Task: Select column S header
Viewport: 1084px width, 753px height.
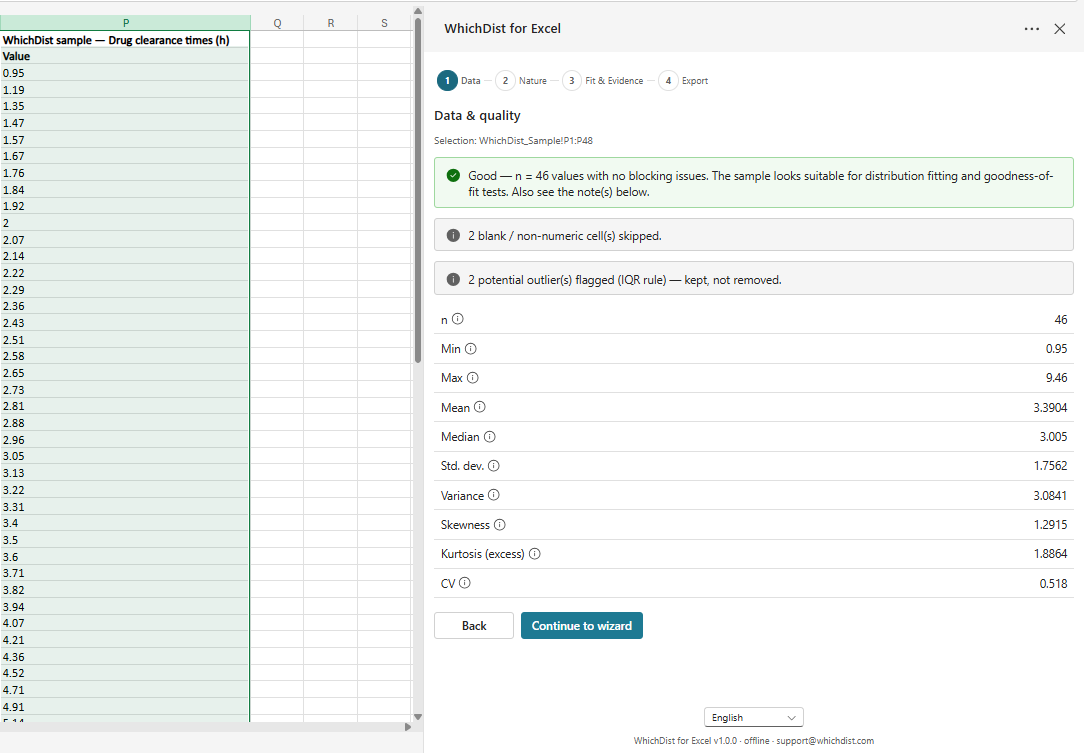Action: click(x=384, y=23)
